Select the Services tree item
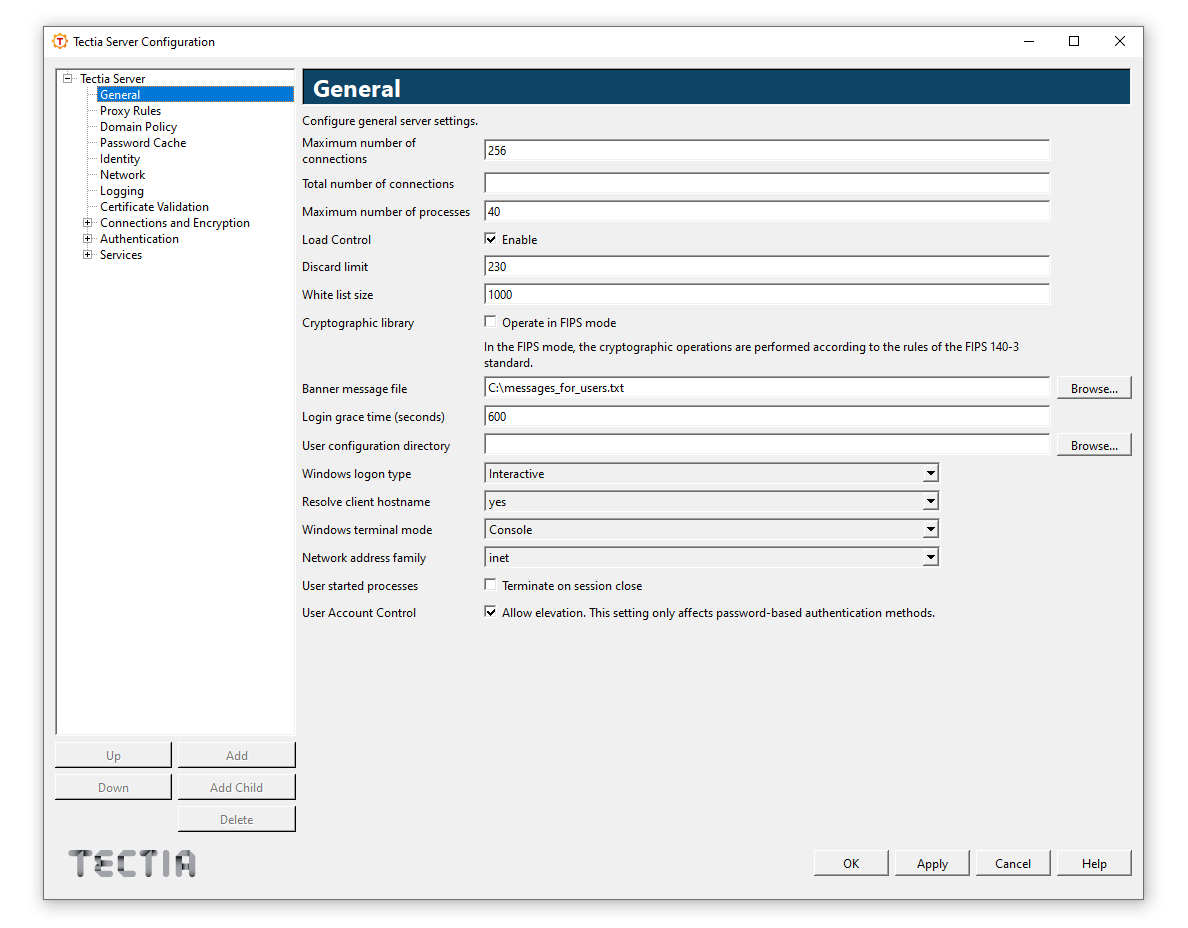This screenshot has width=1188, height=928. [x=121, y=255]
